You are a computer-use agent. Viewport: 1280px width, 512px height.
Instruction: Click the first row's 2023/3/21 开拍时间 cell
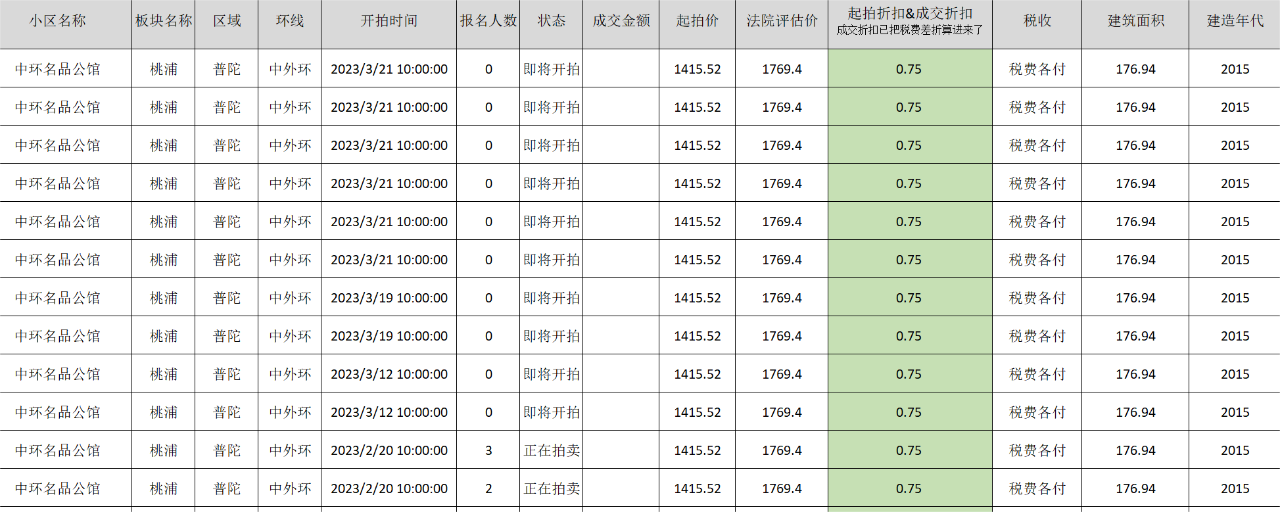point(389,69)
